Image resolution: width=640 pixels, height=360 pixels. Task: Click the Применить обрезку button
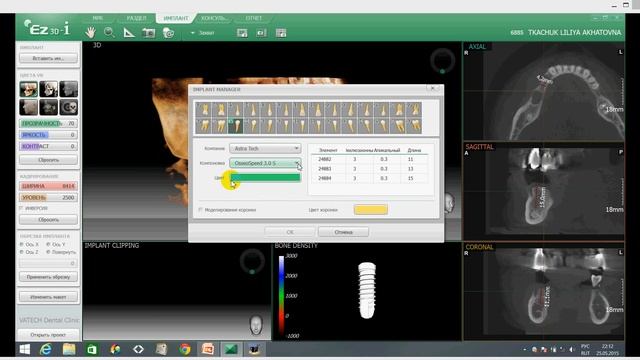tap(48, 277)
